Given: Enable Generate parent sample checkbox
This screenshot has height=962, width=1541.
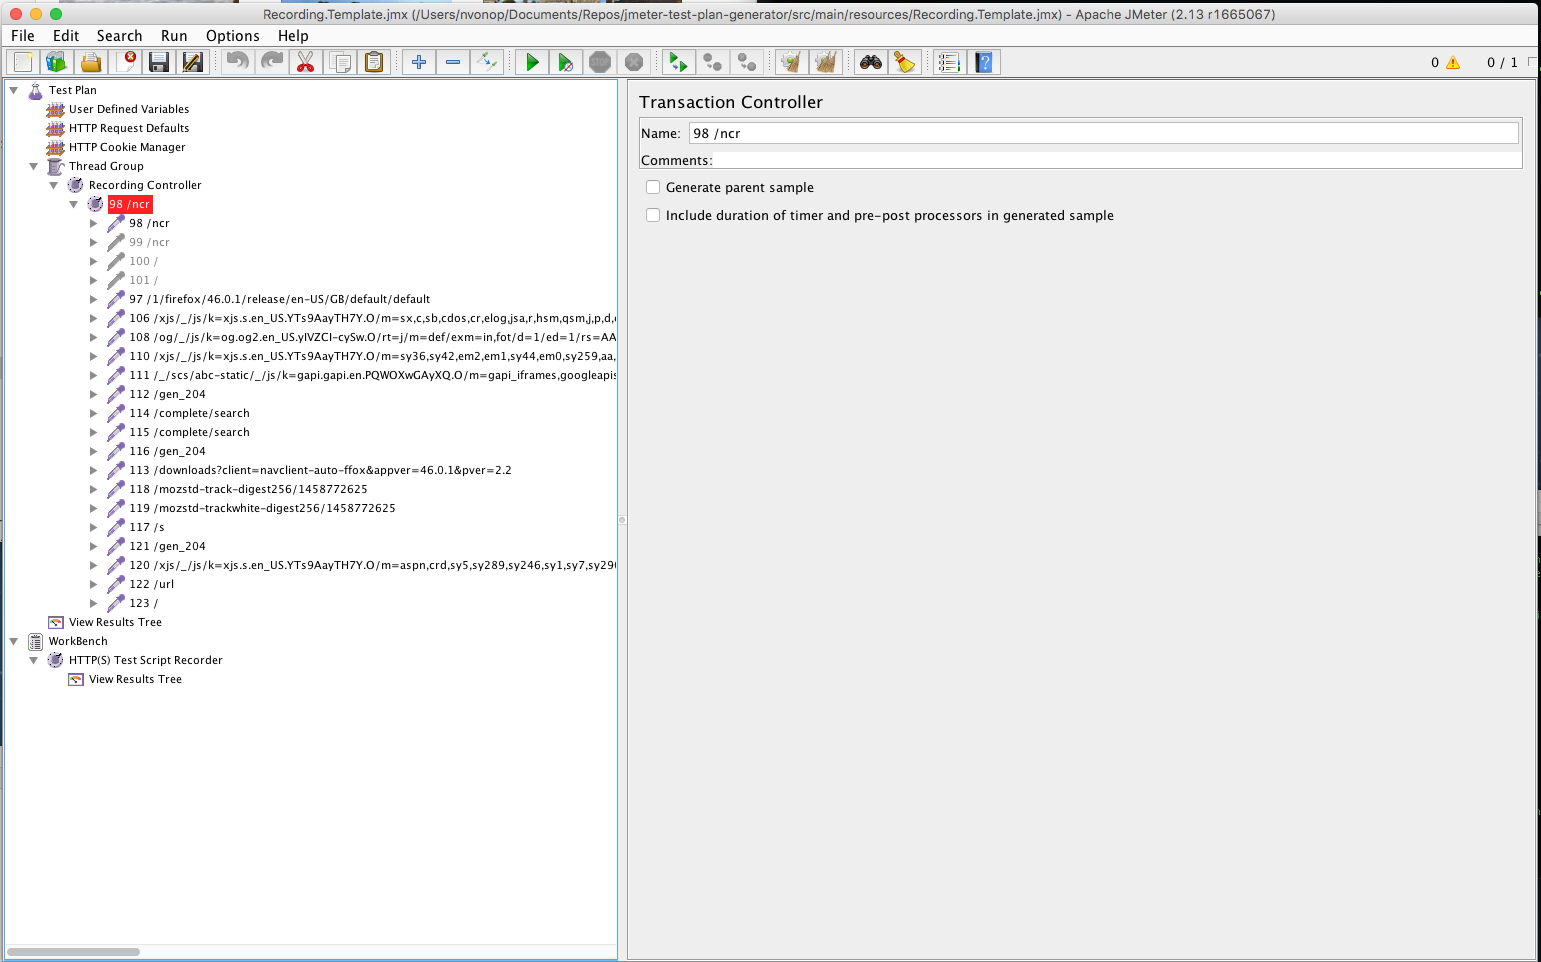Looking at the screenshot, I should [653, 187].
